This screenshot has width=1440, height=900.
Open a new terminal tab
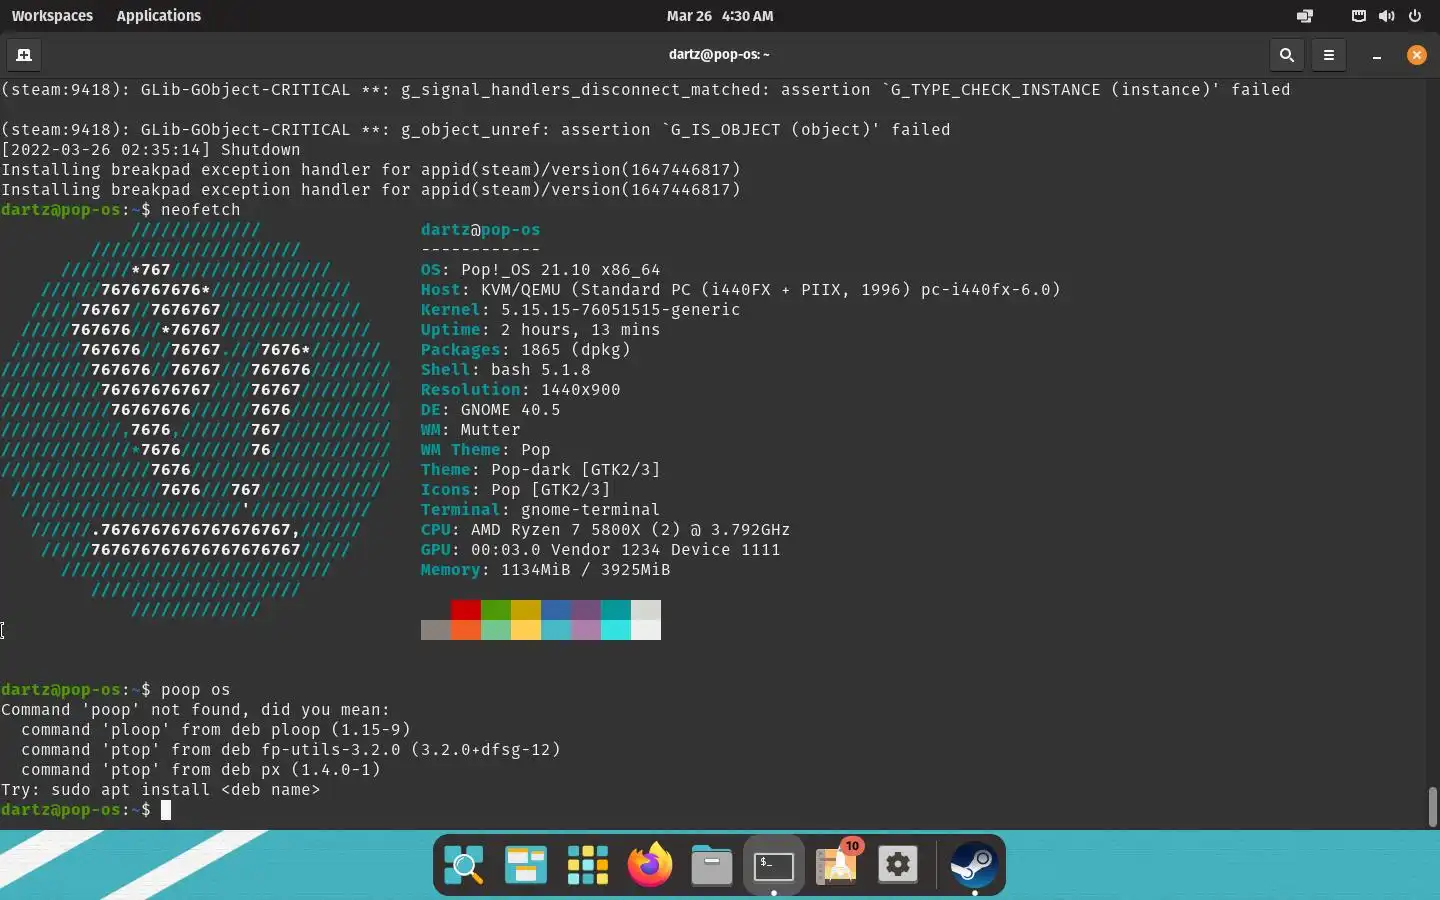pyautogui.click(x=24, y=55)
